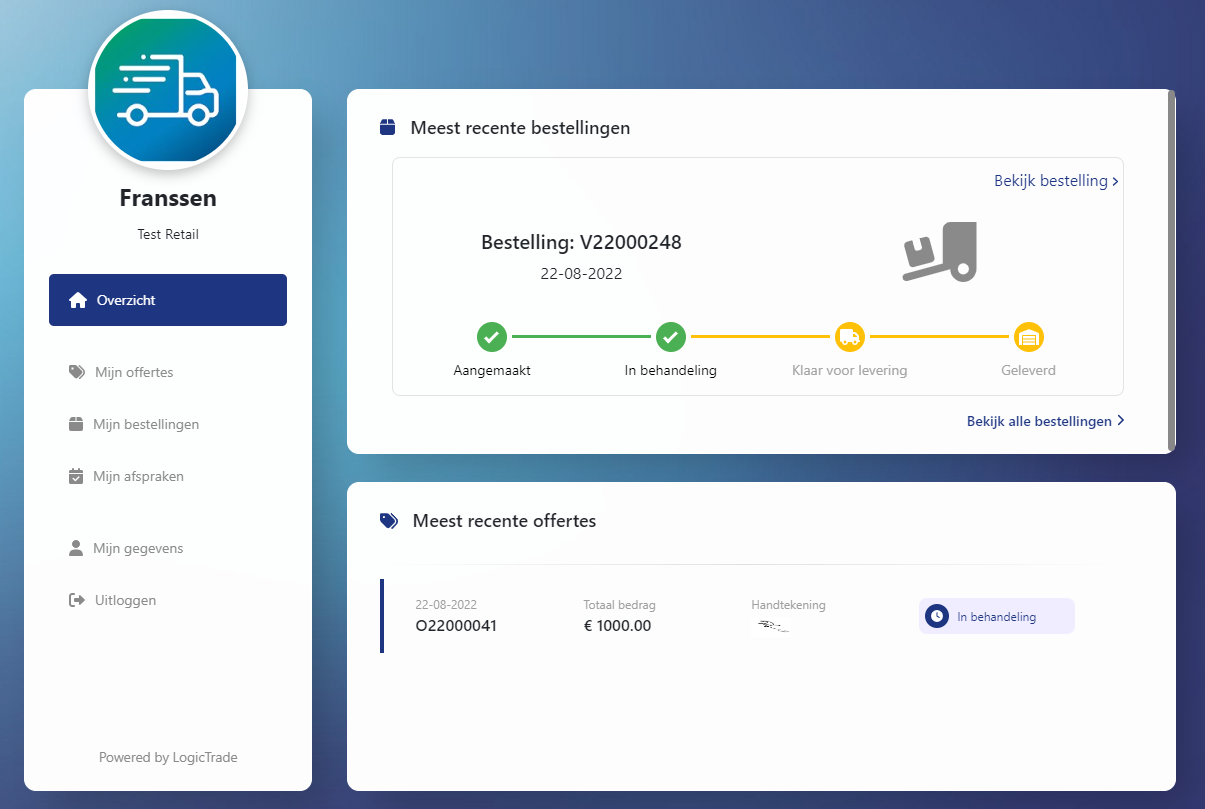Click the tag icon next to Meest recente offertes
The image size is (1205, 809).
click(x=388, y=520)
